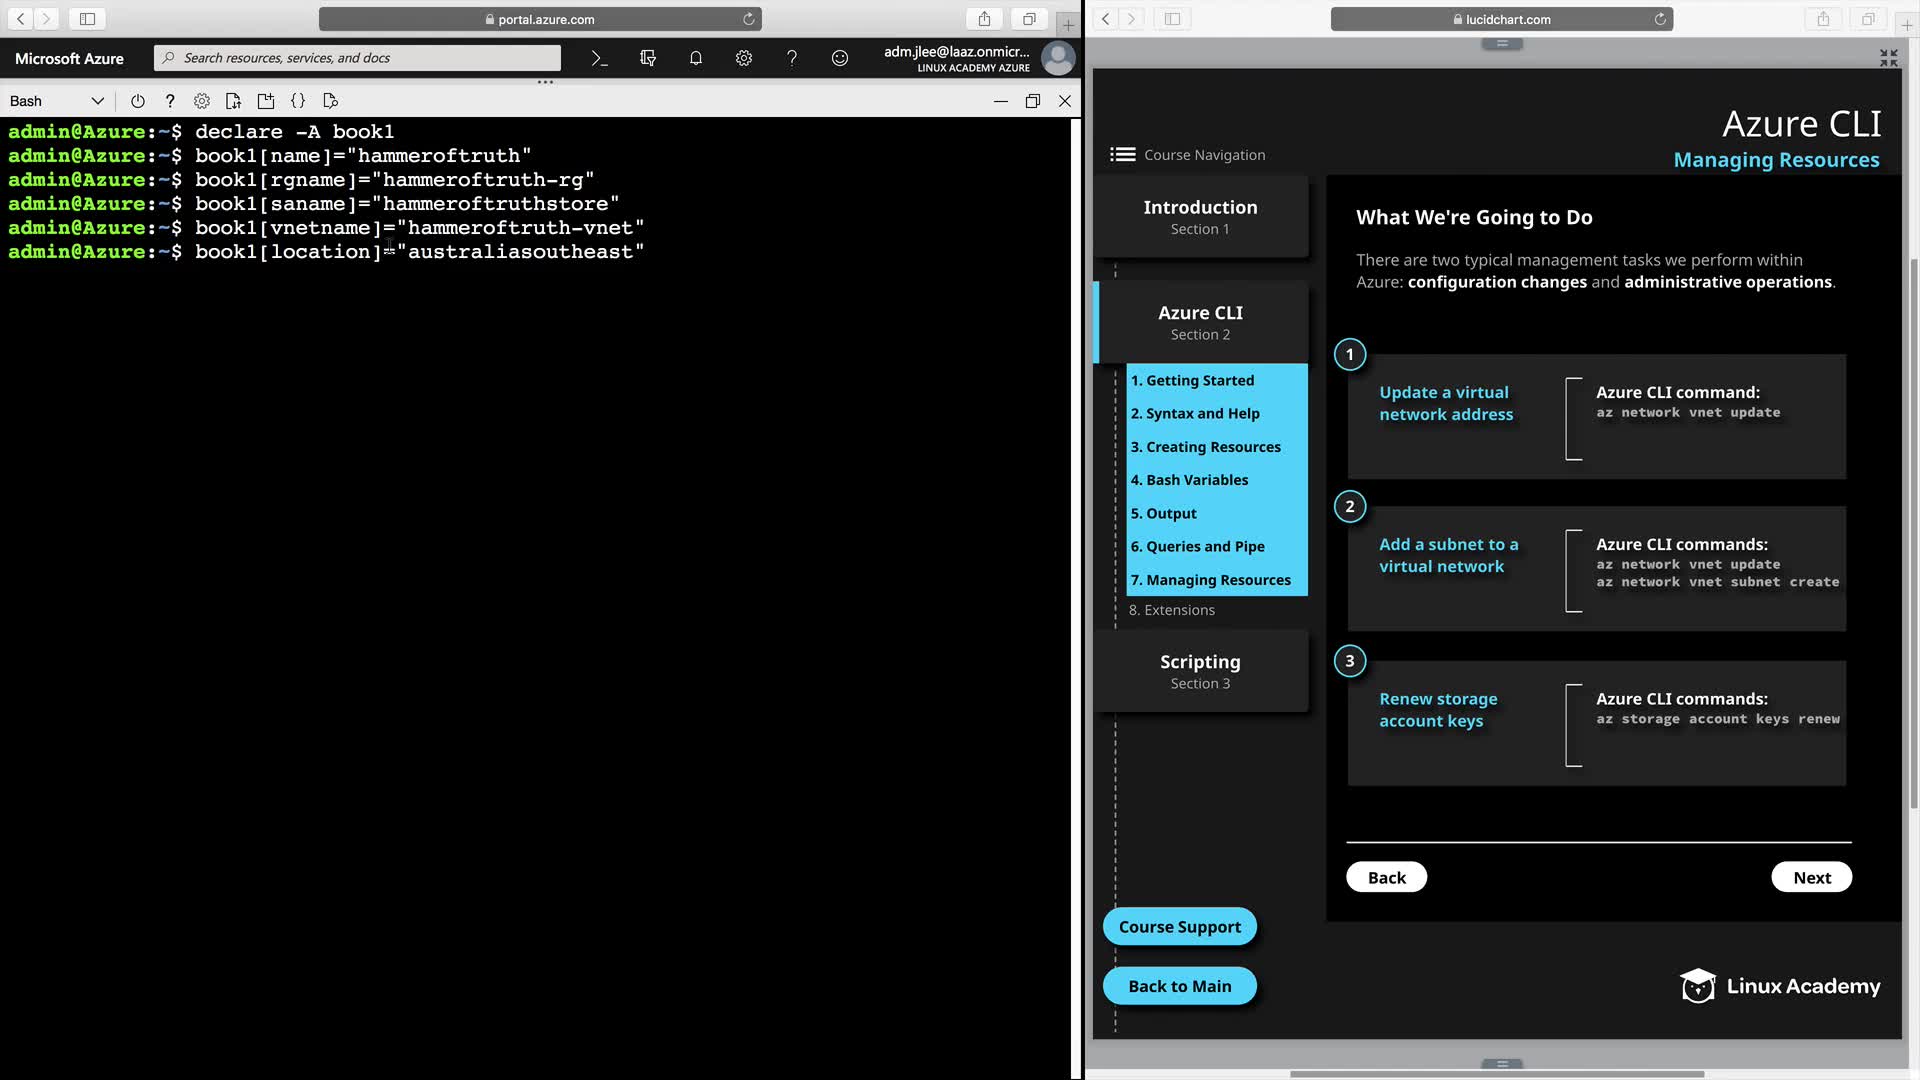The width and height of the screenshot is (1920, 1080).
Task: Open Cloud Shell upload/download files icon
Action: click(x=233, y=101)
